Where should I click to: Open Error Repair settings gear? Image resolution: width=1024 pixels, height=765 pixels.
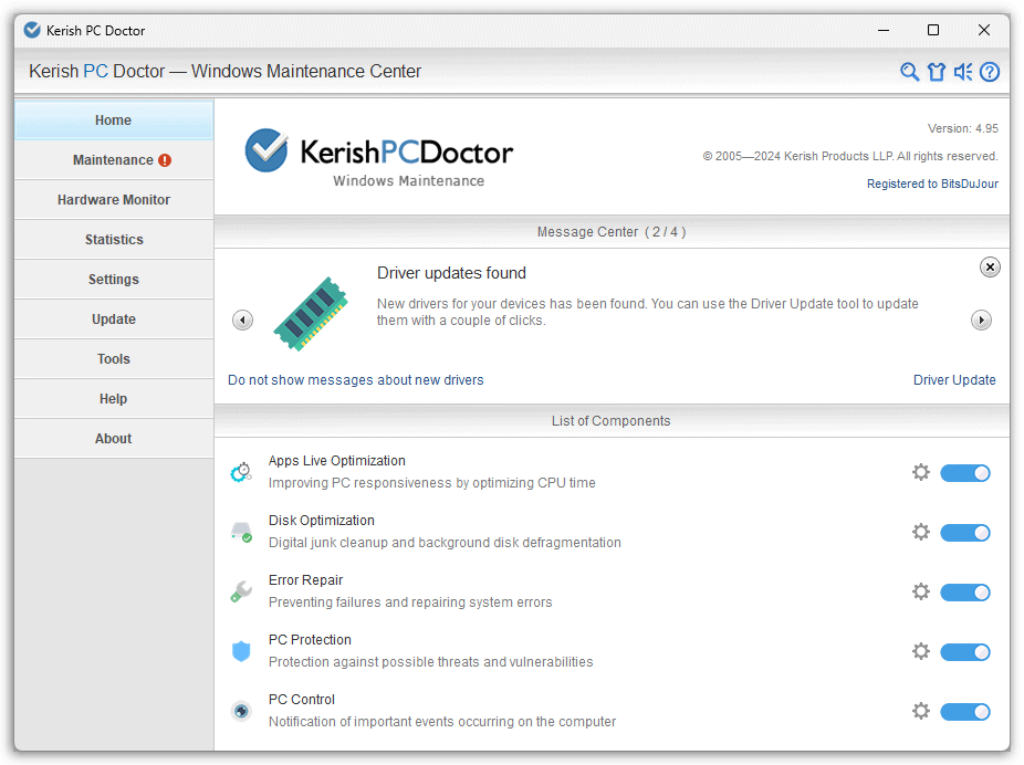tap(921, 591)
